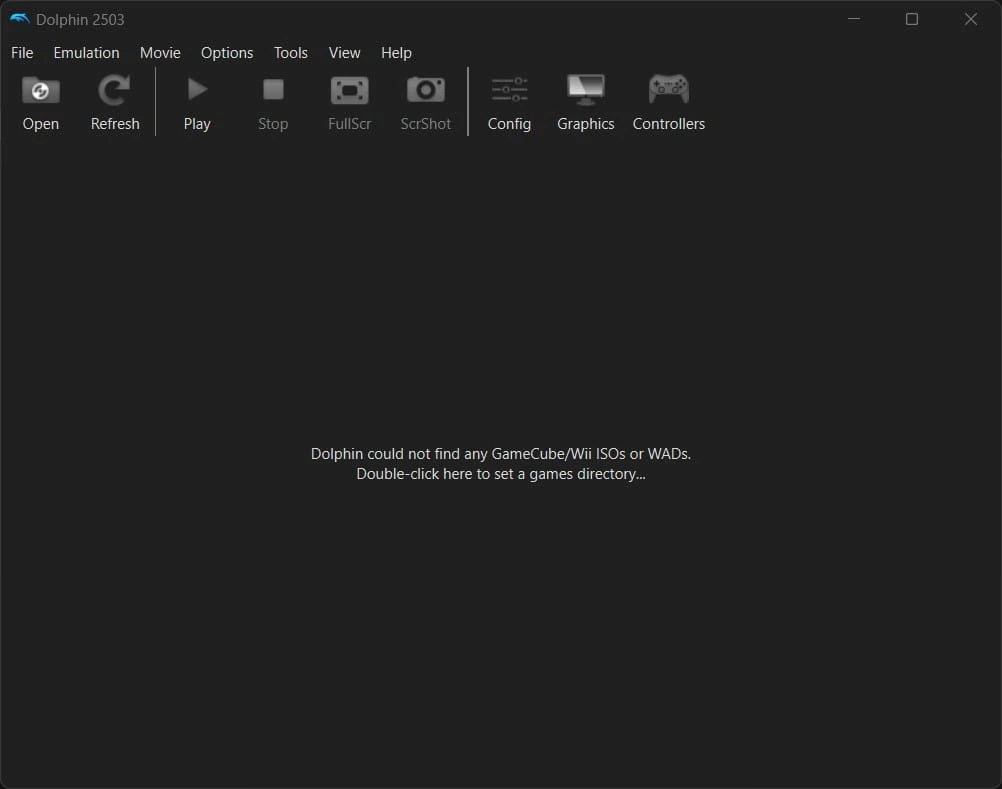
Task: Open the Movie menu
Action: pyautogui.click(x=160, y=53)
